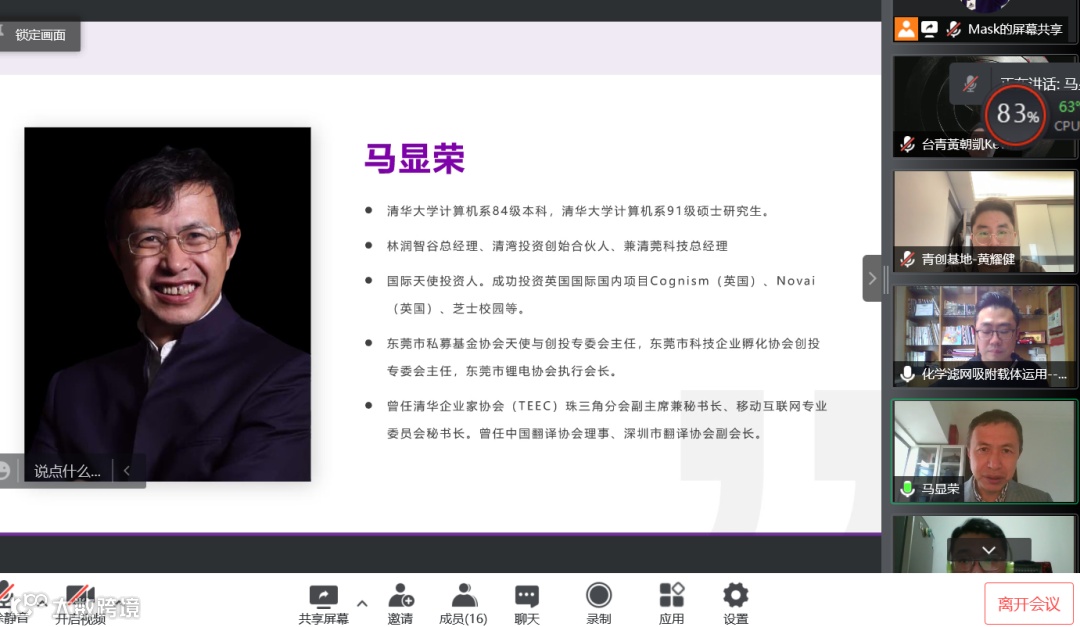Collapse the floating chat input arrow
The image size is (1080, 627).
[x=127, y=471]
